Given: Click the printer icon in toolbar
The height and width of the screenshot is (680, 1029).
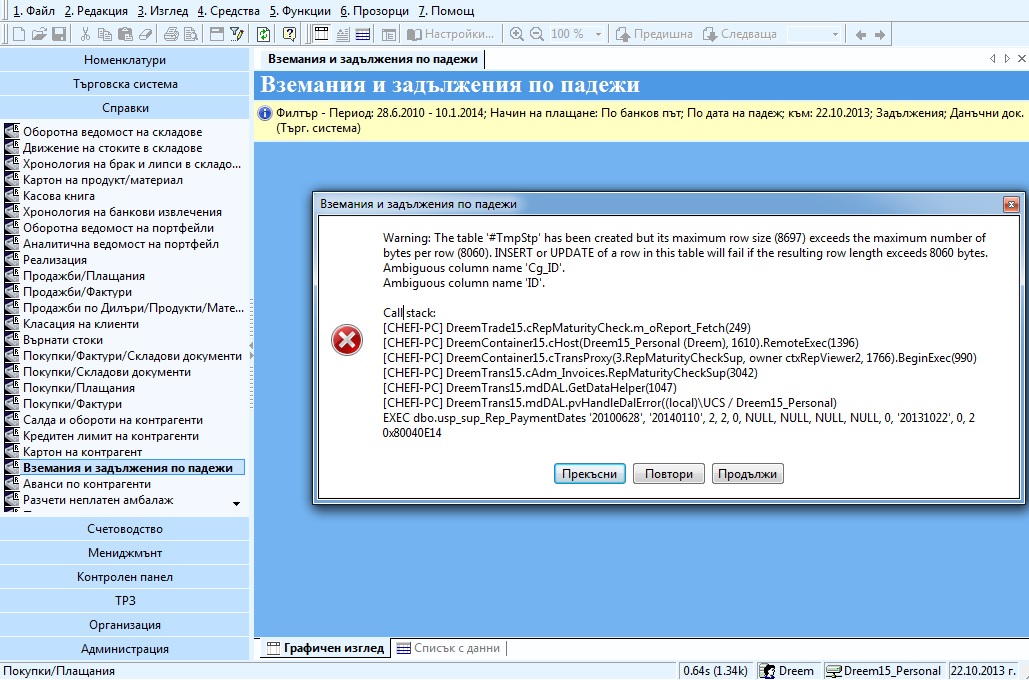Looking at the screenshot, I should (171, 34).
